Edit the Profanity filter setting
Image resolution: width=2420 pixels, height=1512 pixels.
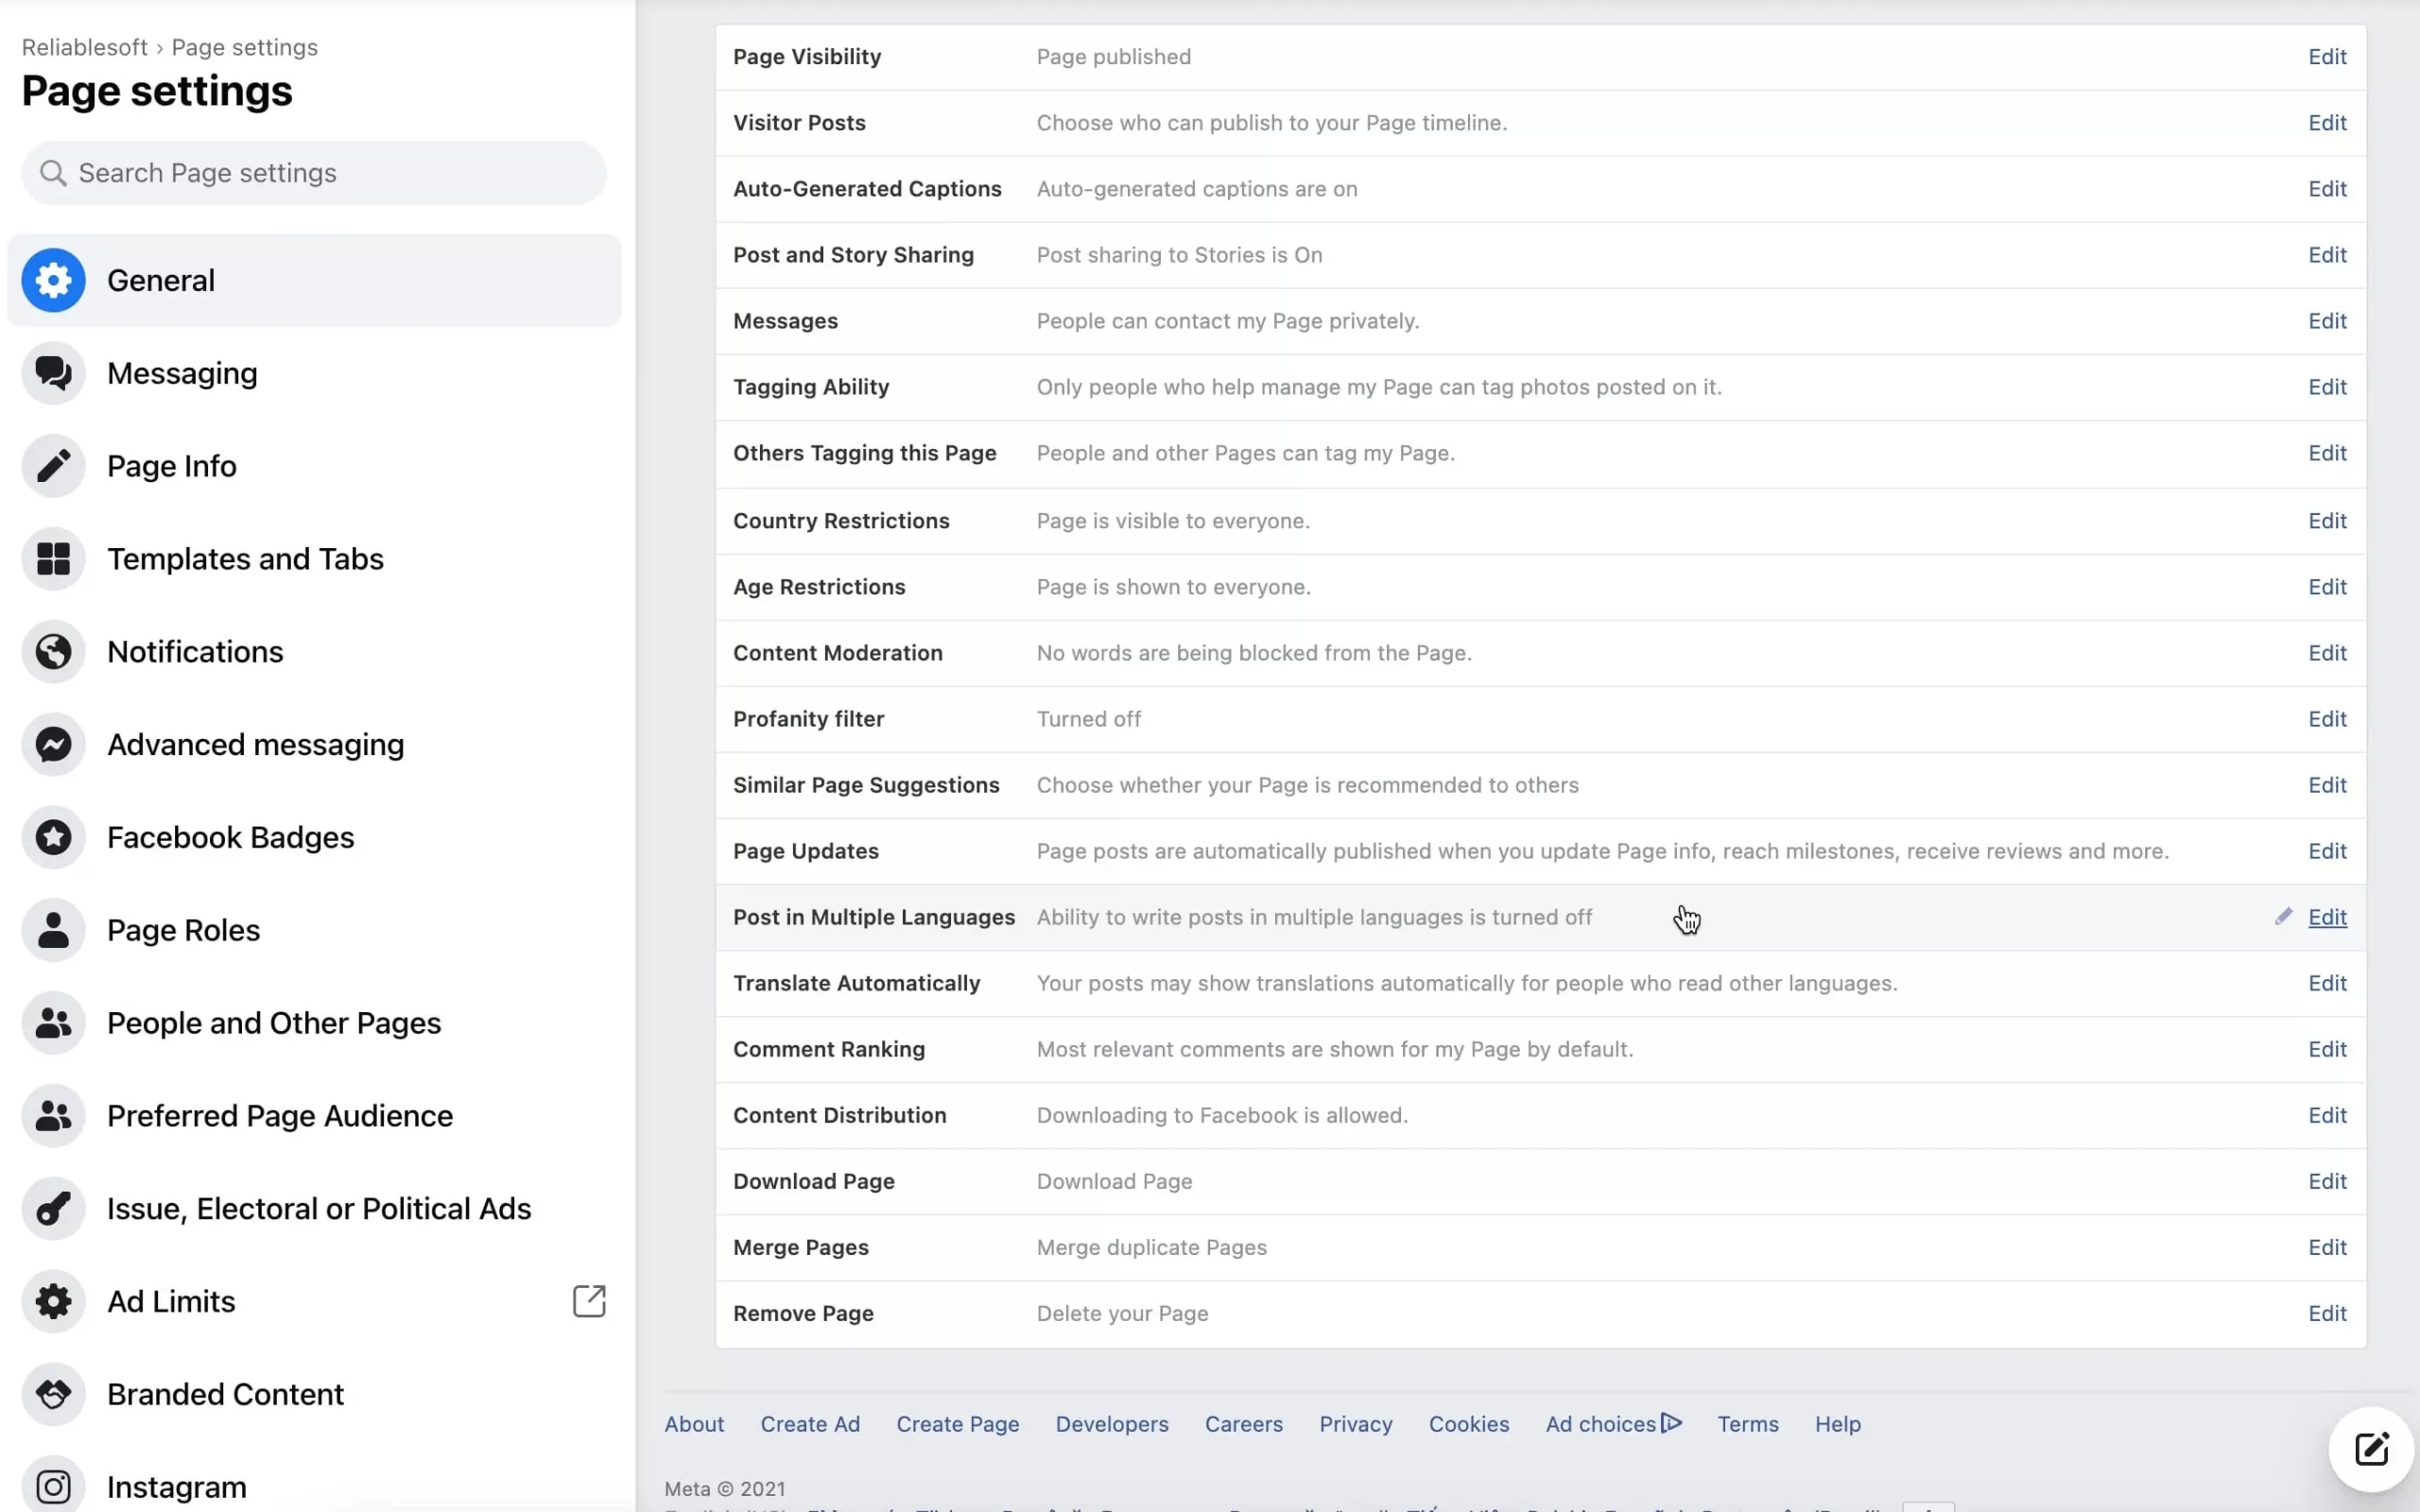2327,719
